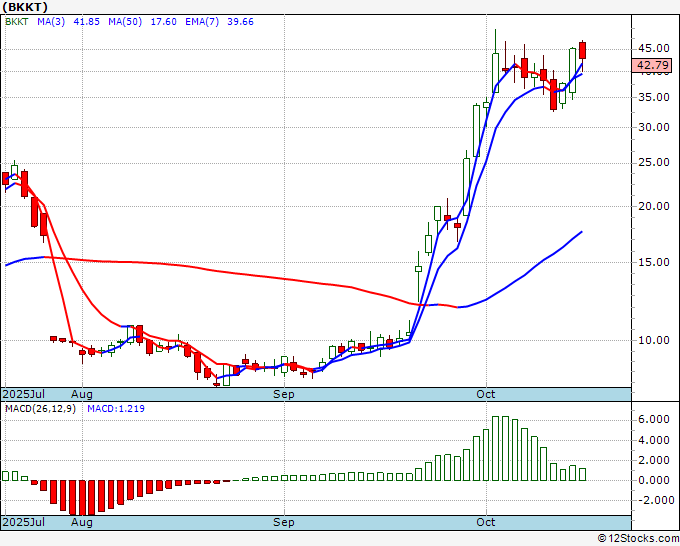Click Oct on the MACD panel axis
The image size is (680, 546).
[486, 522]
